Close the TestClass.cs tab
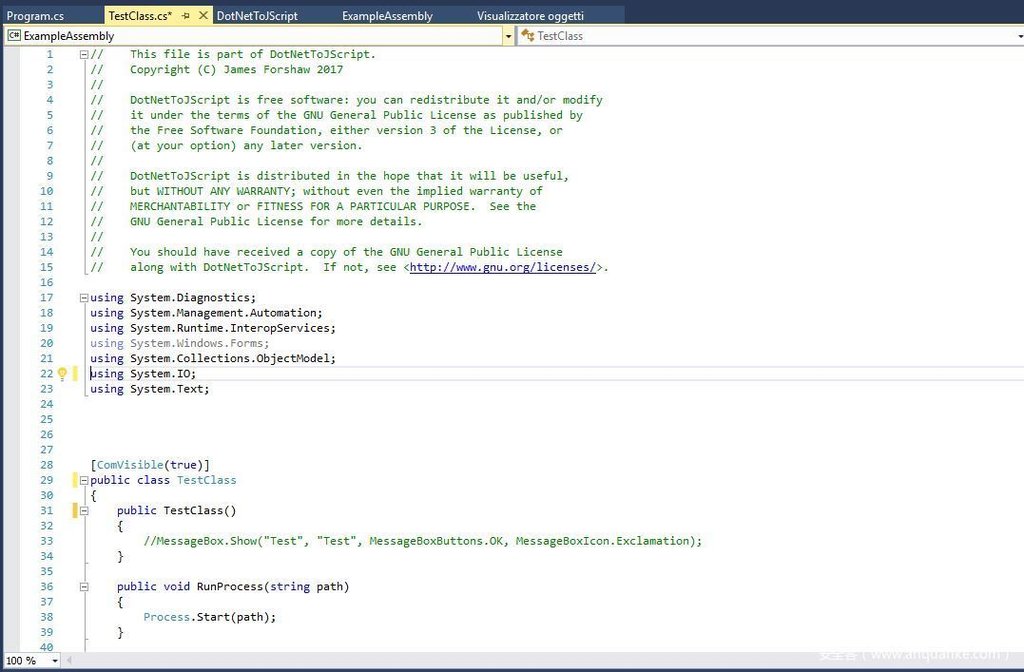1024x672 pixels. coord(204,16)
